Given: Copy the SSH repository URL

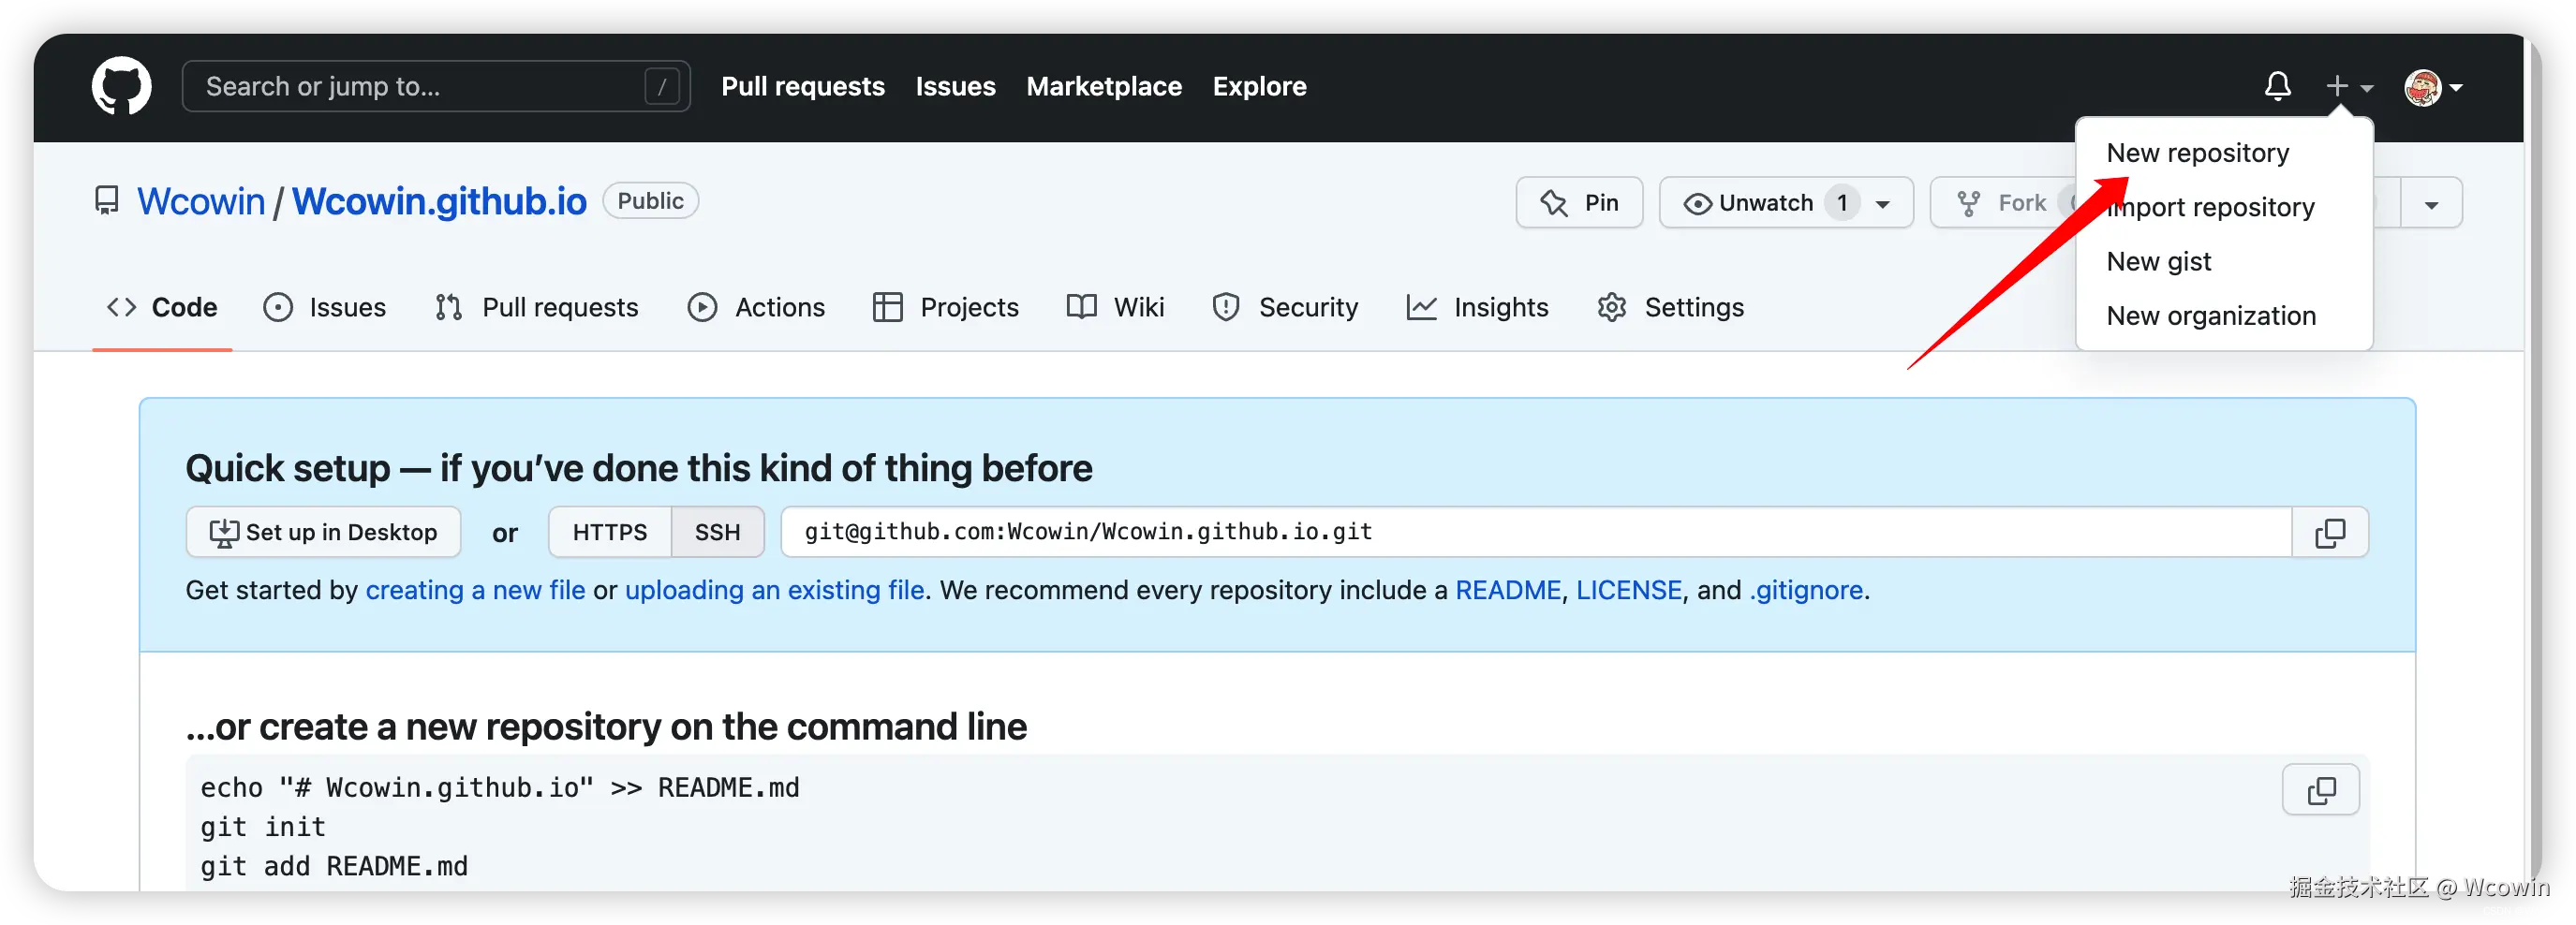Looking at the screenshot, I should pos(2329,533).
